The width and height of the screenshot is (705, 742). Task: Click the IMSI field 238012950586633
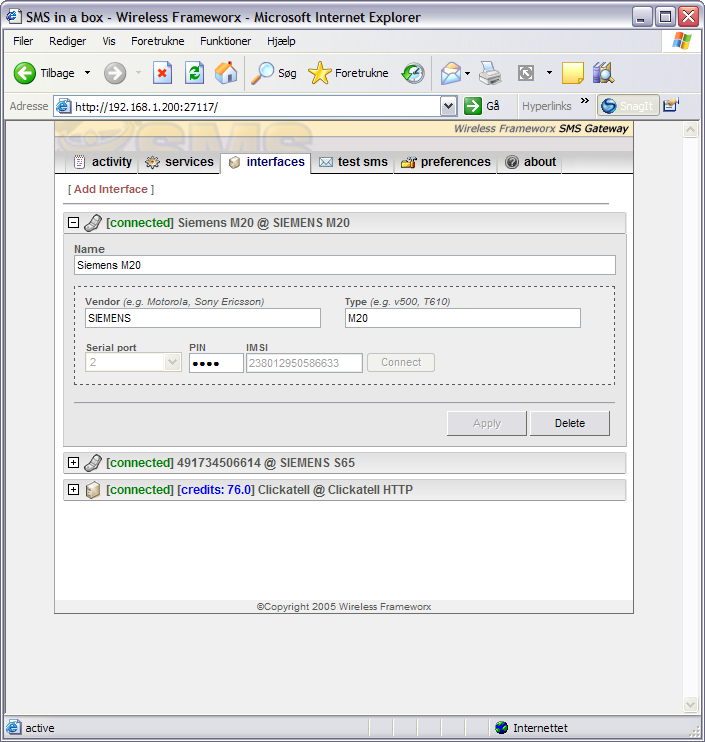coord(304,363)
